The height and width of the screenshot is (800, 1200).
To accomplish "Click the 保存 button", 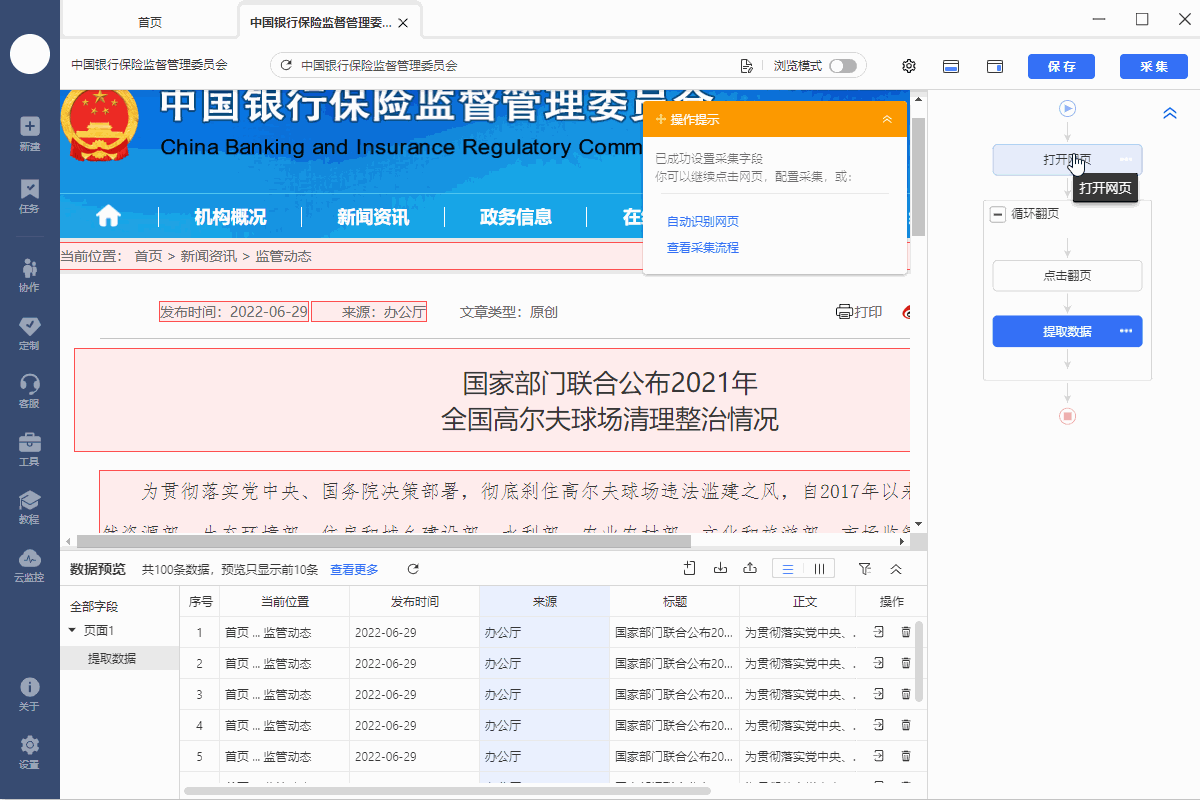I will 1062,66.
